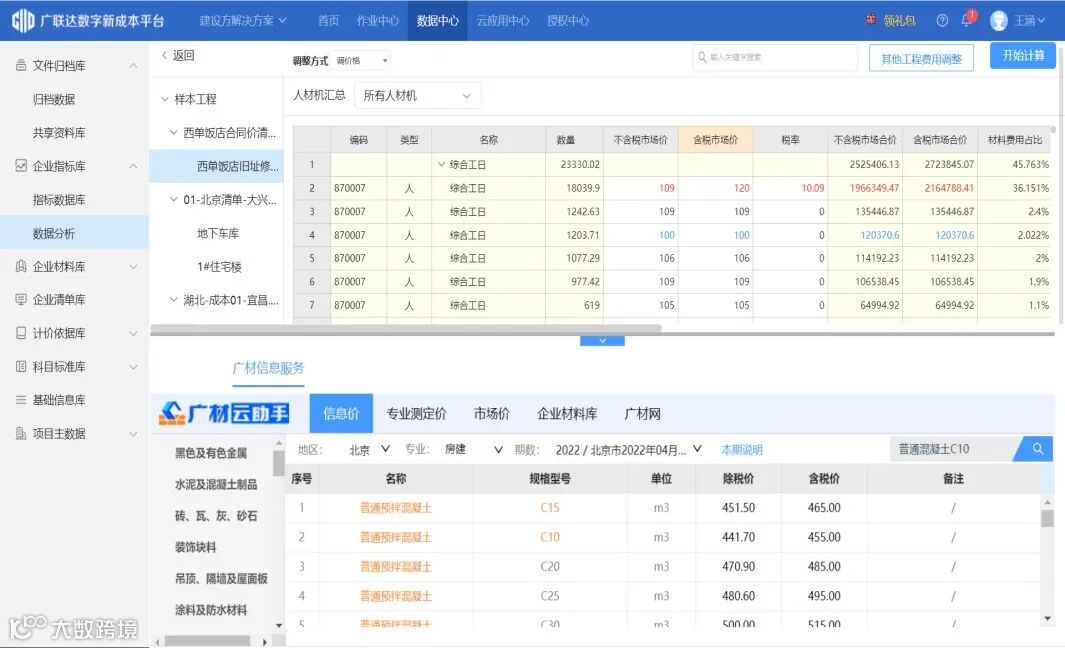Viewport: 1065px width, 648px height.
Task: Click the blue panel collapse arrow handle
Action: [x=602, y=340]
